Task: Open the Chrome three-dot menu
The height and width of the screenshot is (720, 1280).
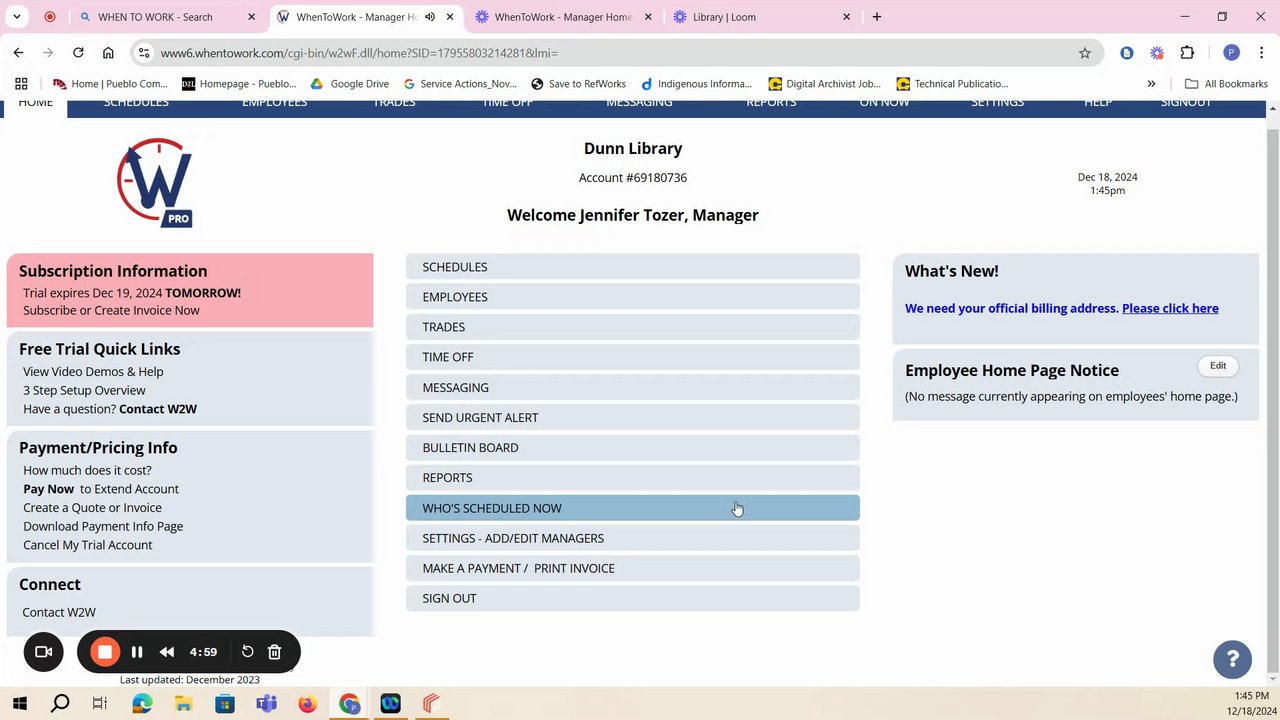Action: 1261,53
